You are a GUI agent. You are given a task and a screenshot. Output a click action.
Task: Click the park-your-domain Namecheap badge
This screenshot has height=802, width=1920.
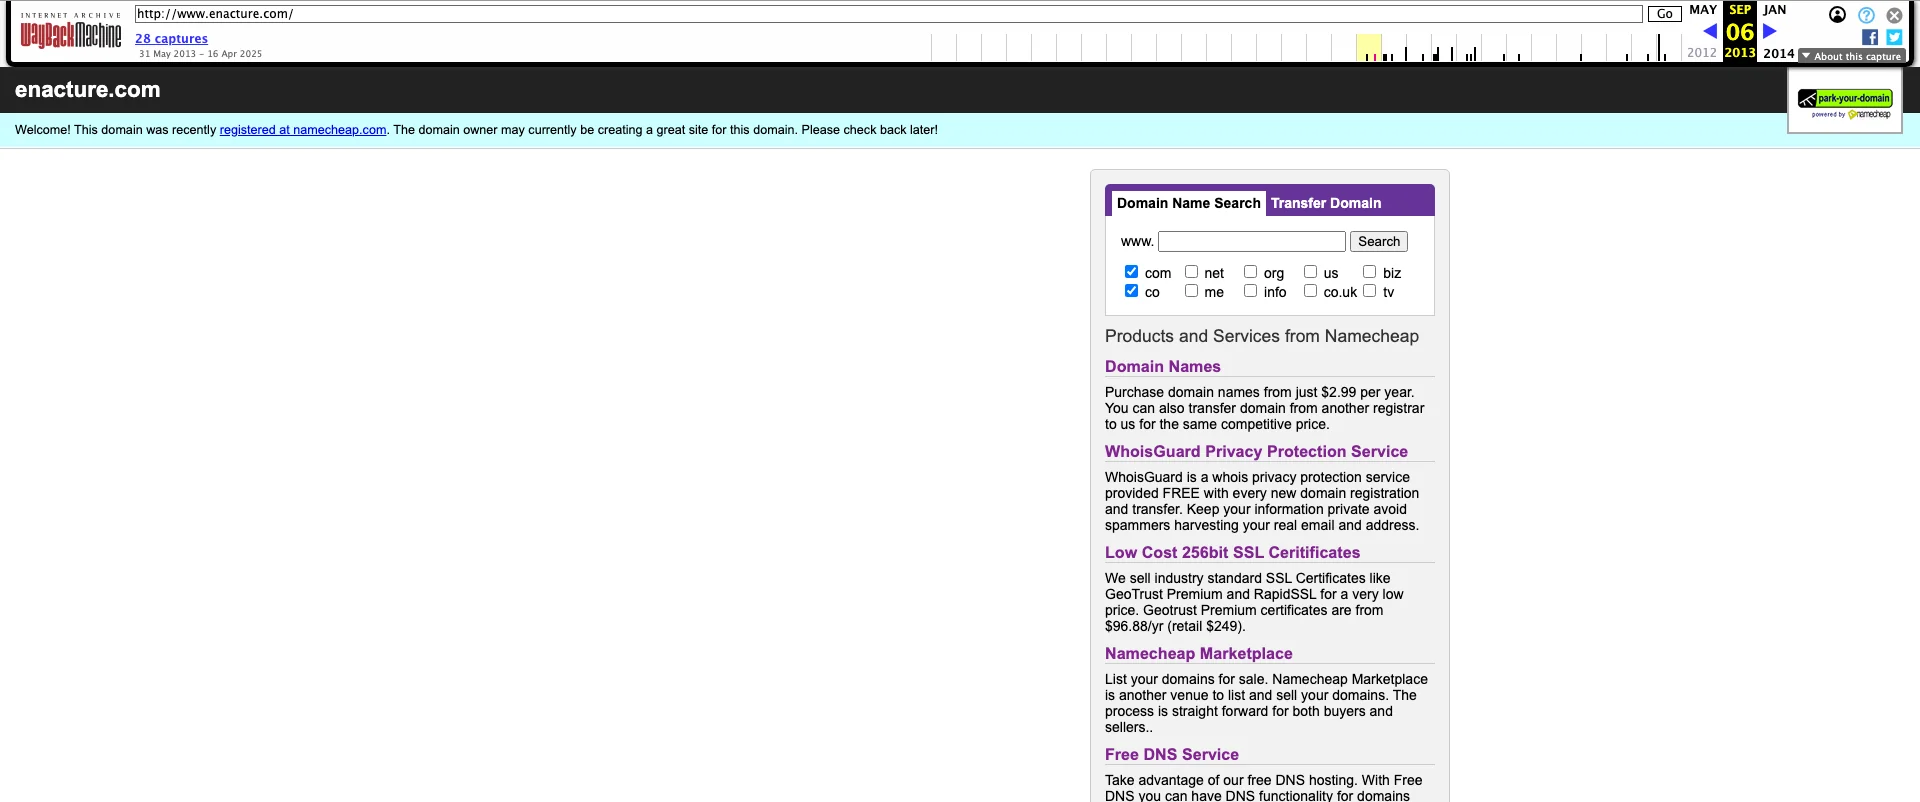point(1844,101)
